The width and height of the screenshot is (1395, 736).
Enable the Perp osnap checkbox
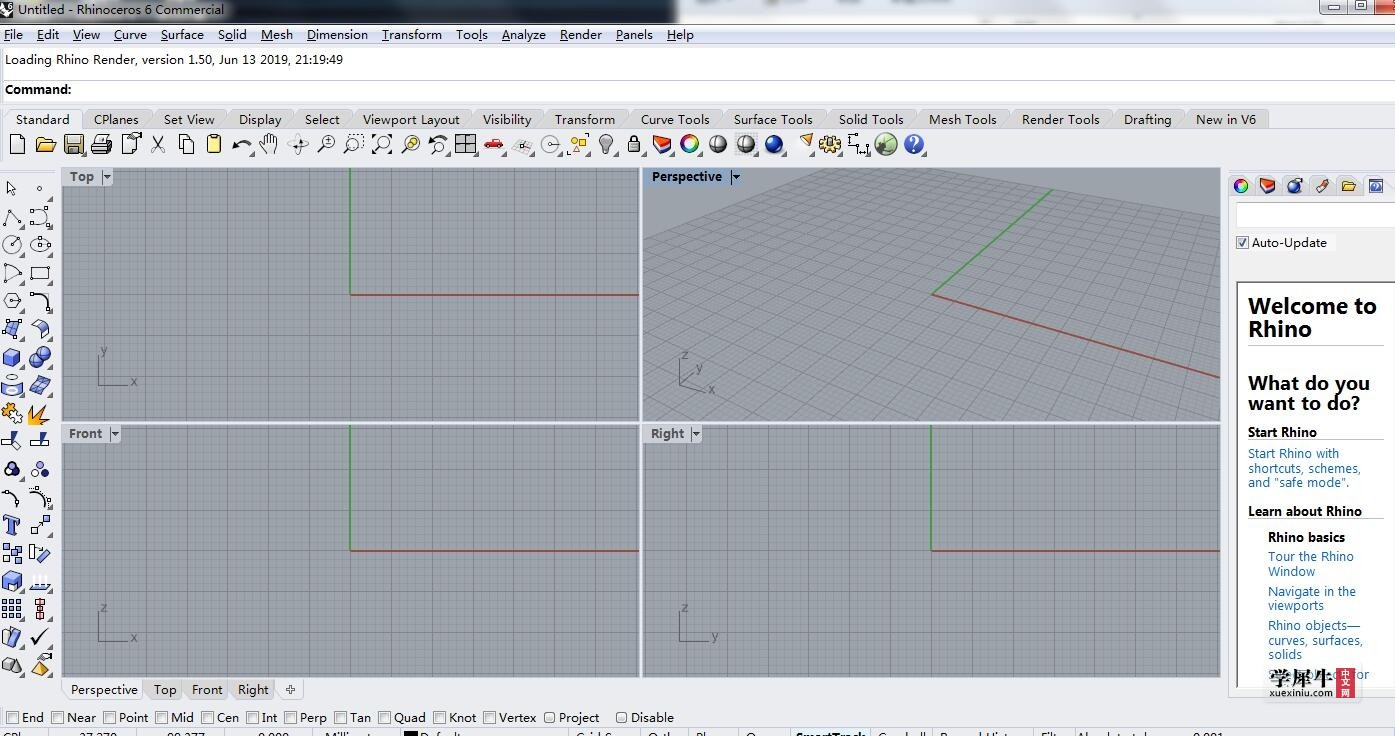(290, 717)
